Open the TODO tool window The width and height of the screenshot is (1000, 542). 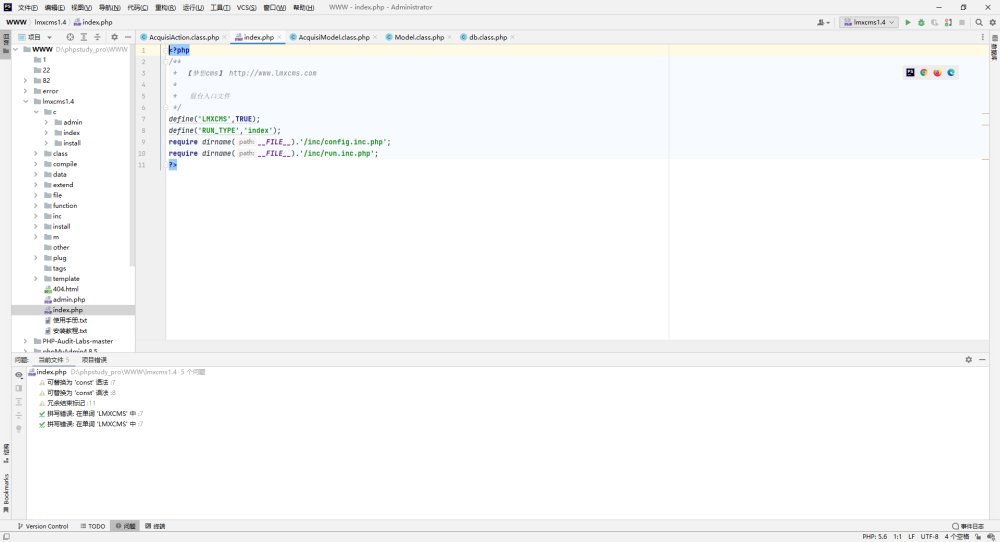(93, 526)
